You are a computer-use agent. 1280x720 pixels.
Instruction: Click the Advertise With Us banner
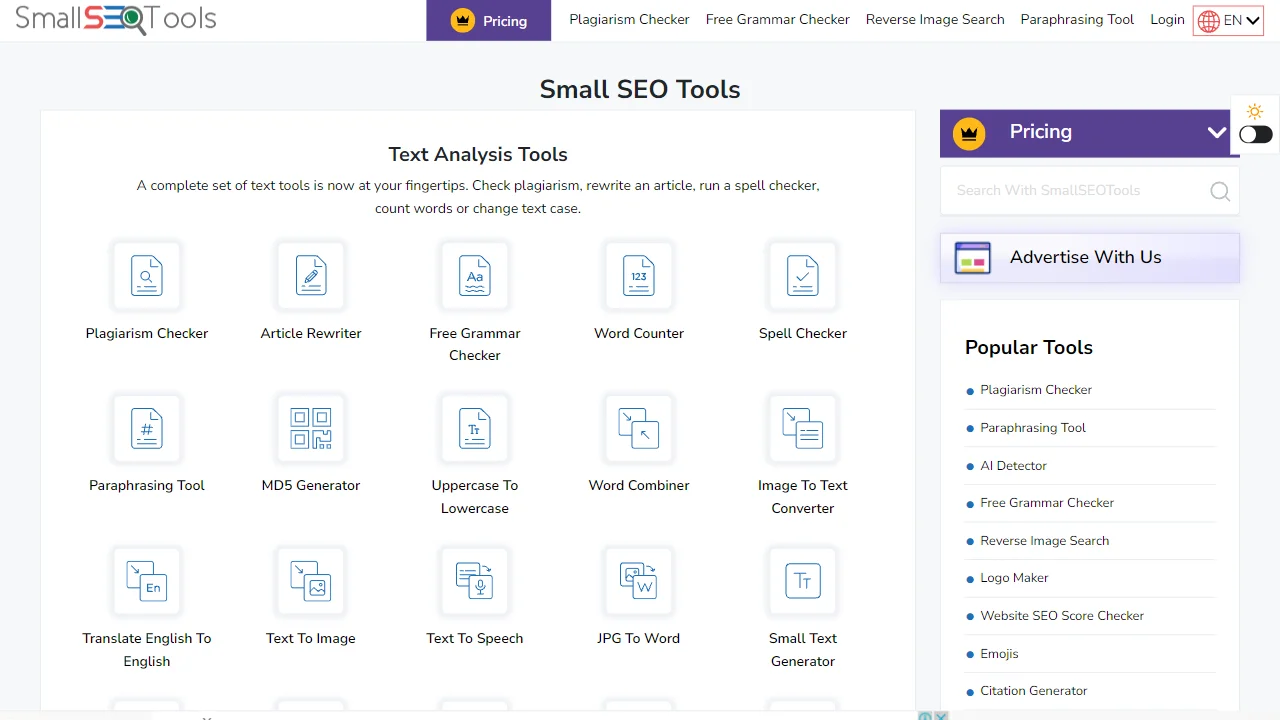pyautogui.click(x=1090, y=258)
